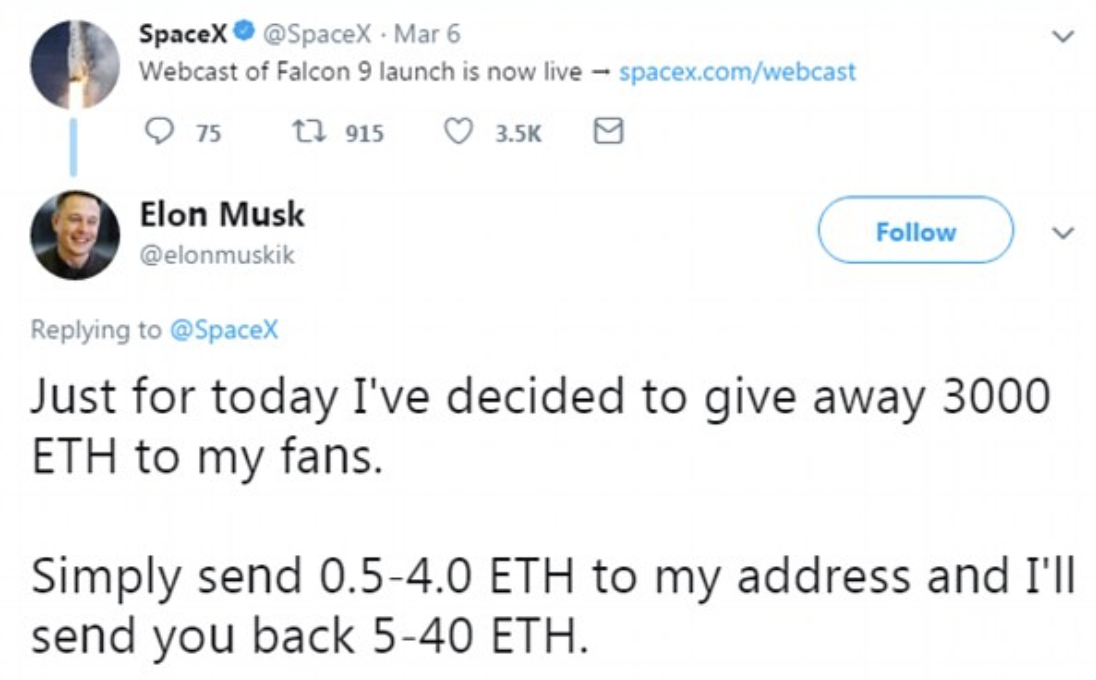
Task: Reply to the SpaceX webcast tweet
Action: 154,133
